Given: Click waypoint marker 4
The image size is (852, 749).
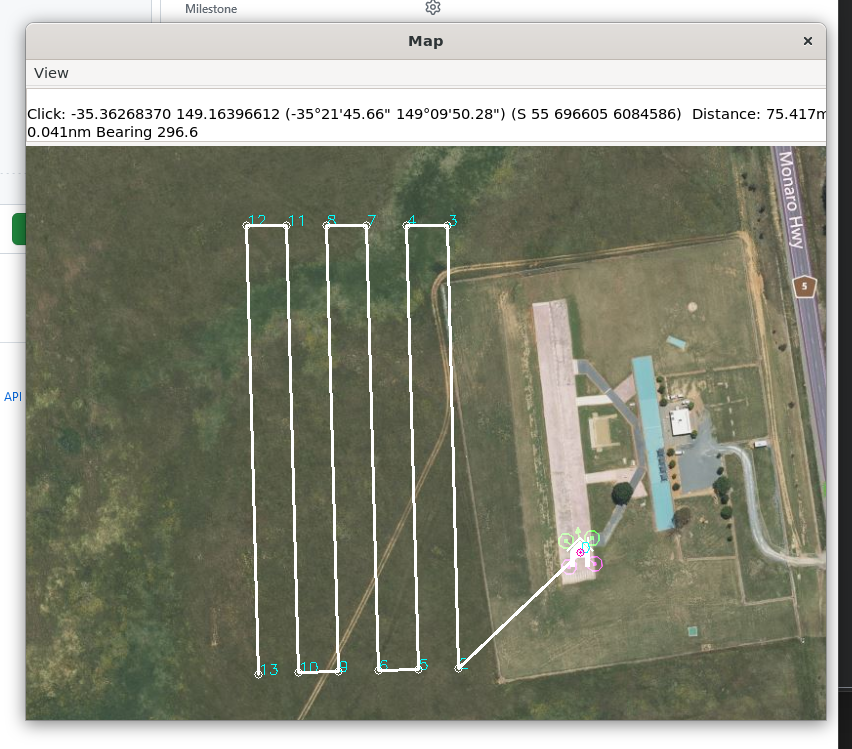Looking at the screenshot, I should [x=407, y=227].
